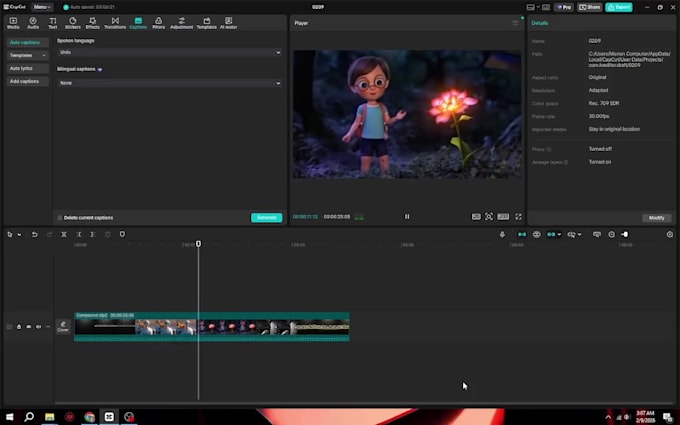Screen dimensions: 680x425
Task: Expand Templates in captions sidebar
Action: point(27,56)
